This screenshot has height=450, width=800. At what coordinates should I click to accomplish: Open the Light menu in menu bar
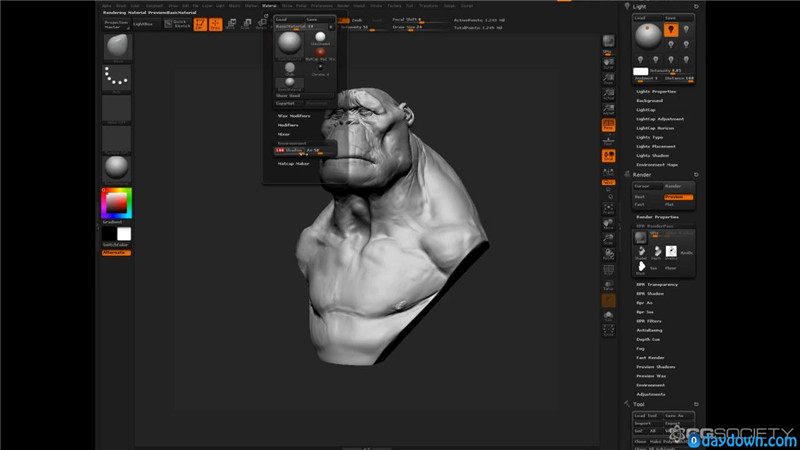coord(220,6)
